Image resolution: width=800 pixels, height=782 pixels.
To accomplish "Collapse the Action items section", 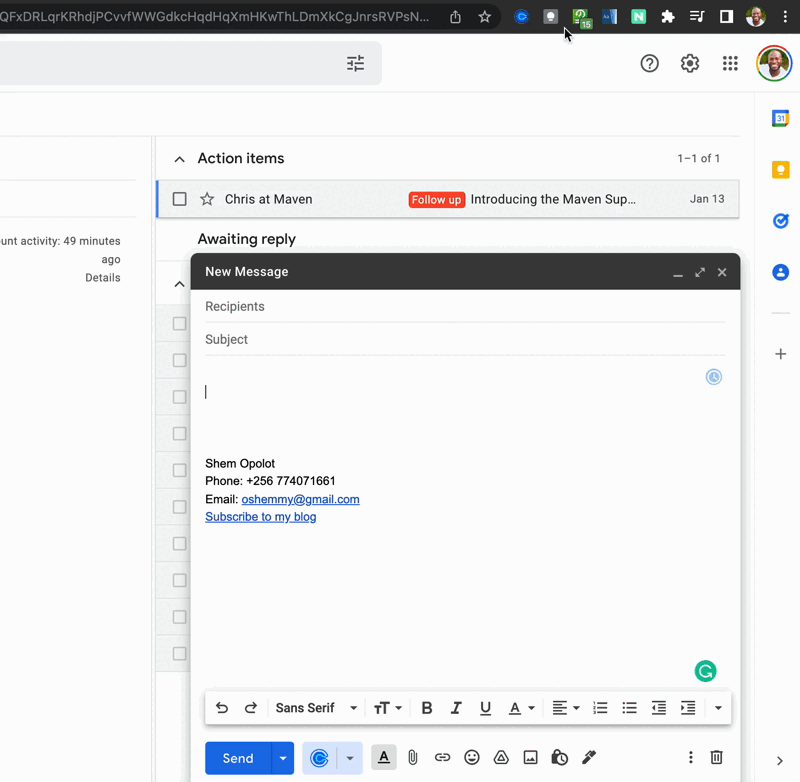I will pos(180,159).
